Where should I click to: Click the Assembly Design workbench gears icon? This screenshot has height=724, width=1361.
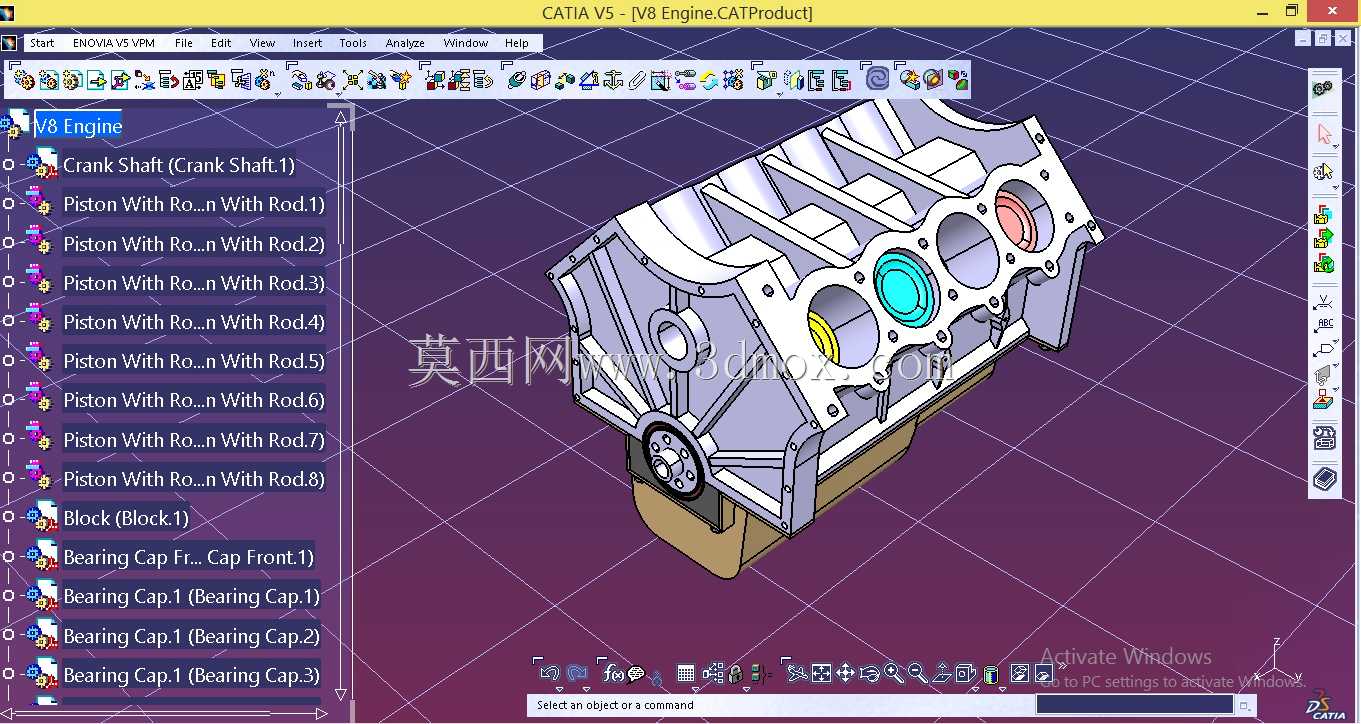tap(1323, 88)
